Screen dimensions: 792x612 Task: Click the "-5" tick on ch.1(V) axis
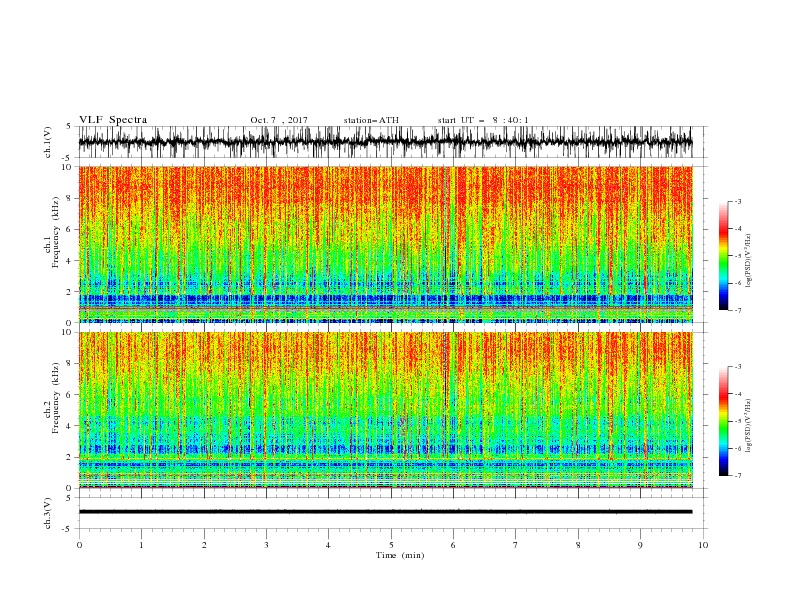tap(68, 158)
